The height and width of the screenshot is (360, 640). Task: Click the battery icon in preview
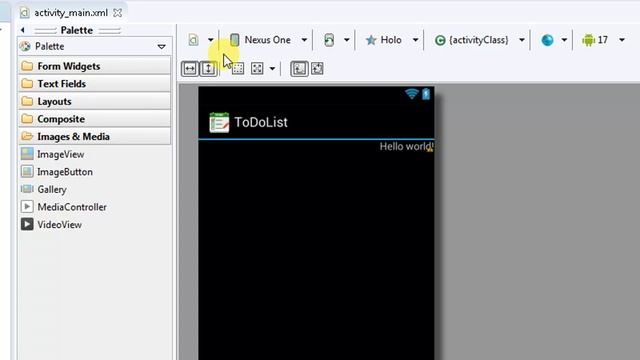[x=426, y=94]
